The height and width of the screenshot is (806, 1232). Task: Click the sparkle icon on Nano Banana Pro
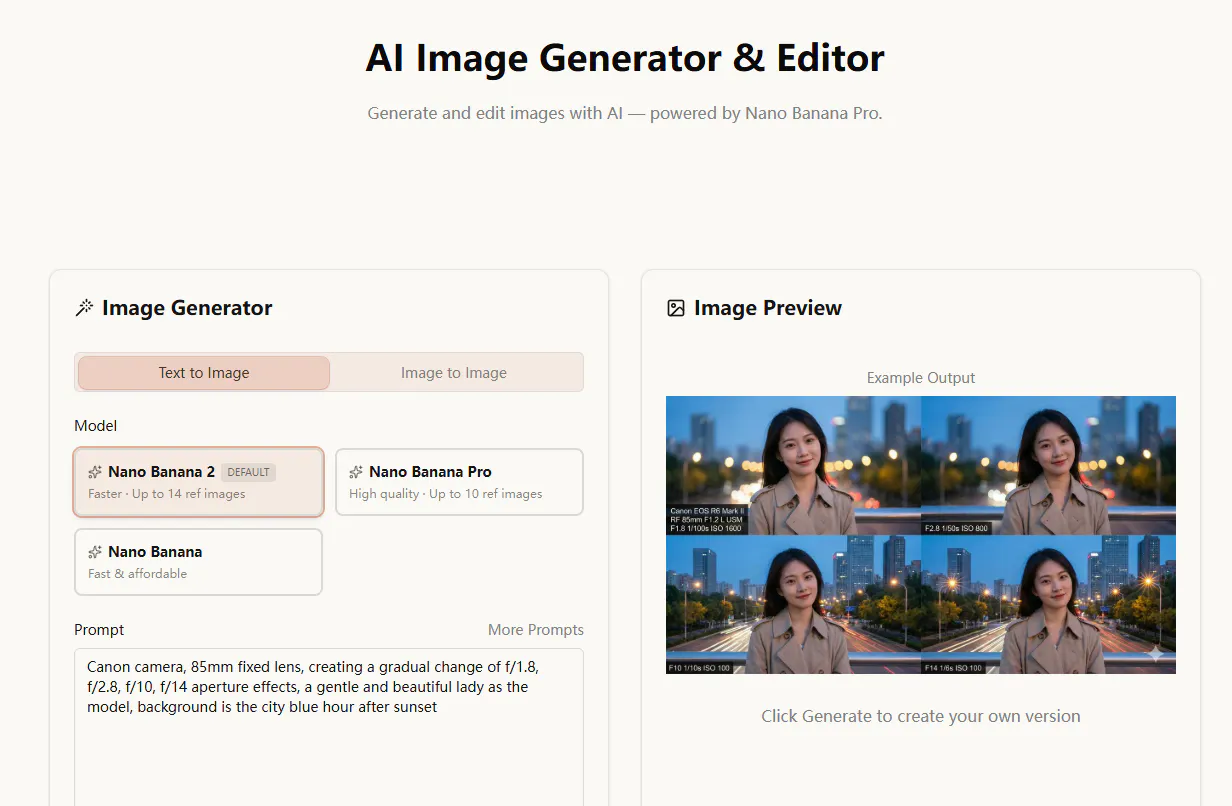[356, 472]
